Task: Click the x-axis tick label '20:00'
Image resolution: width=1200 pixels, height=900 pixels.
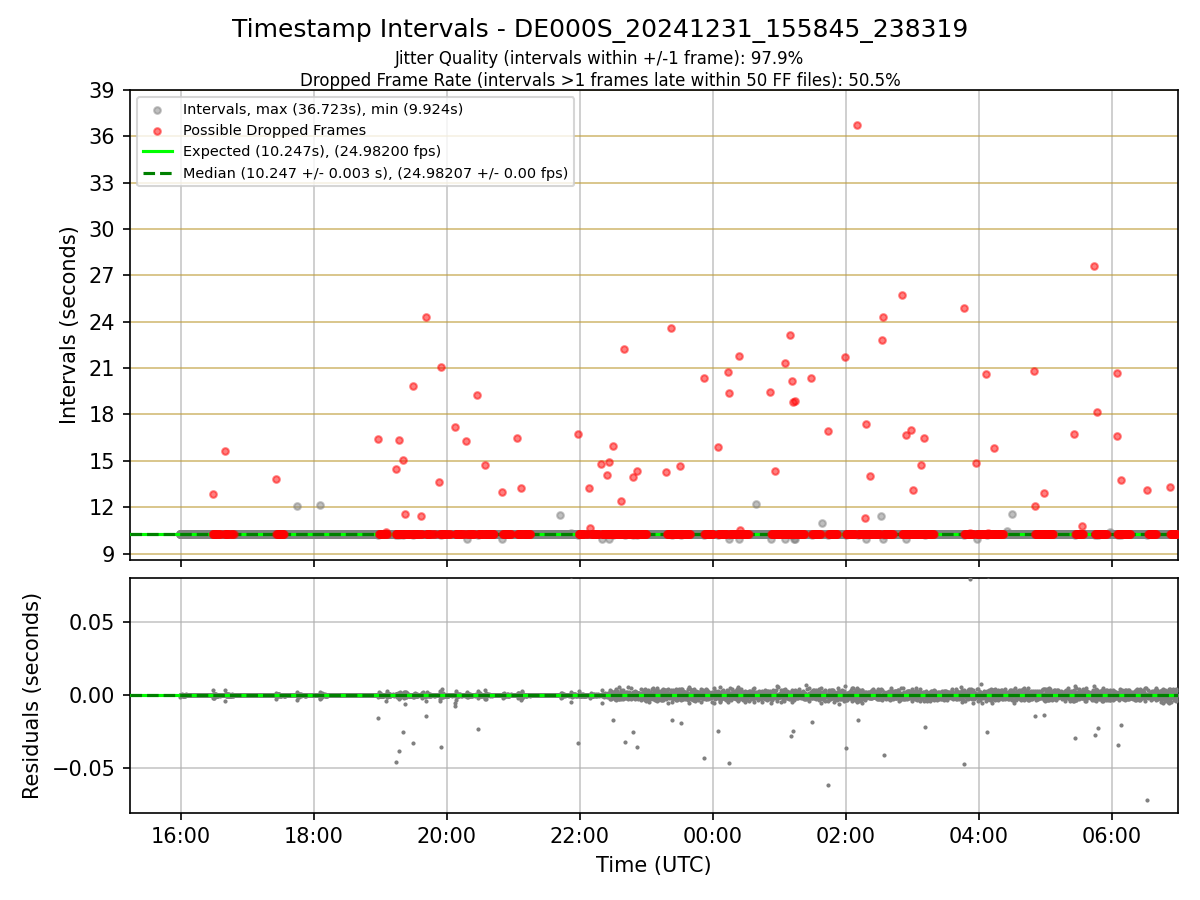Action: pos(447,835)
